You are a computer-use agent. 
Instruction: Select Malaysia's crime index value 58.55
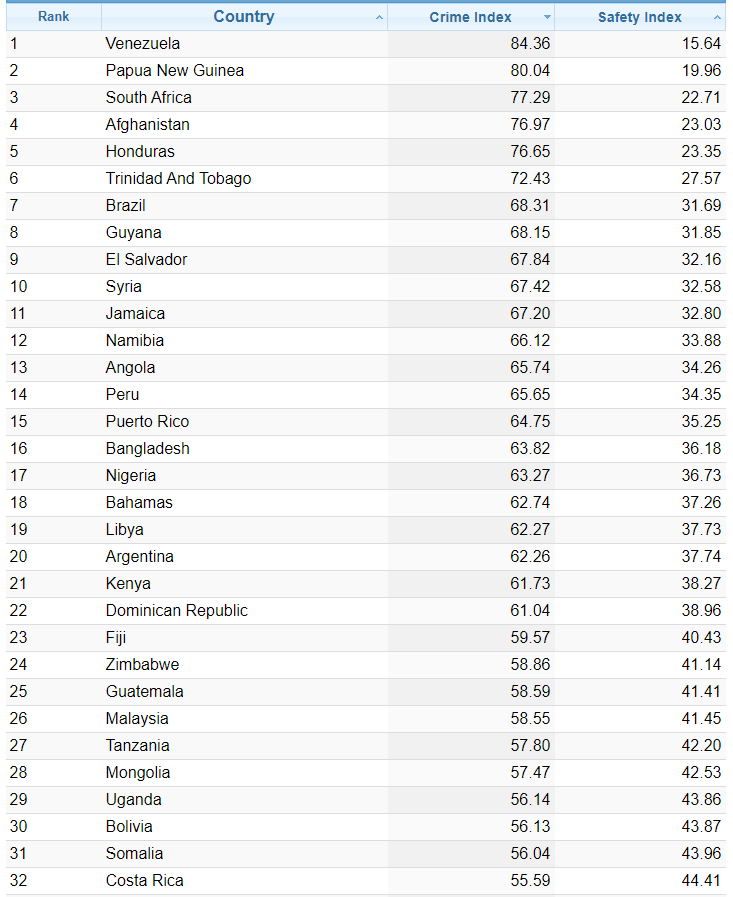(x=530, y=719)
